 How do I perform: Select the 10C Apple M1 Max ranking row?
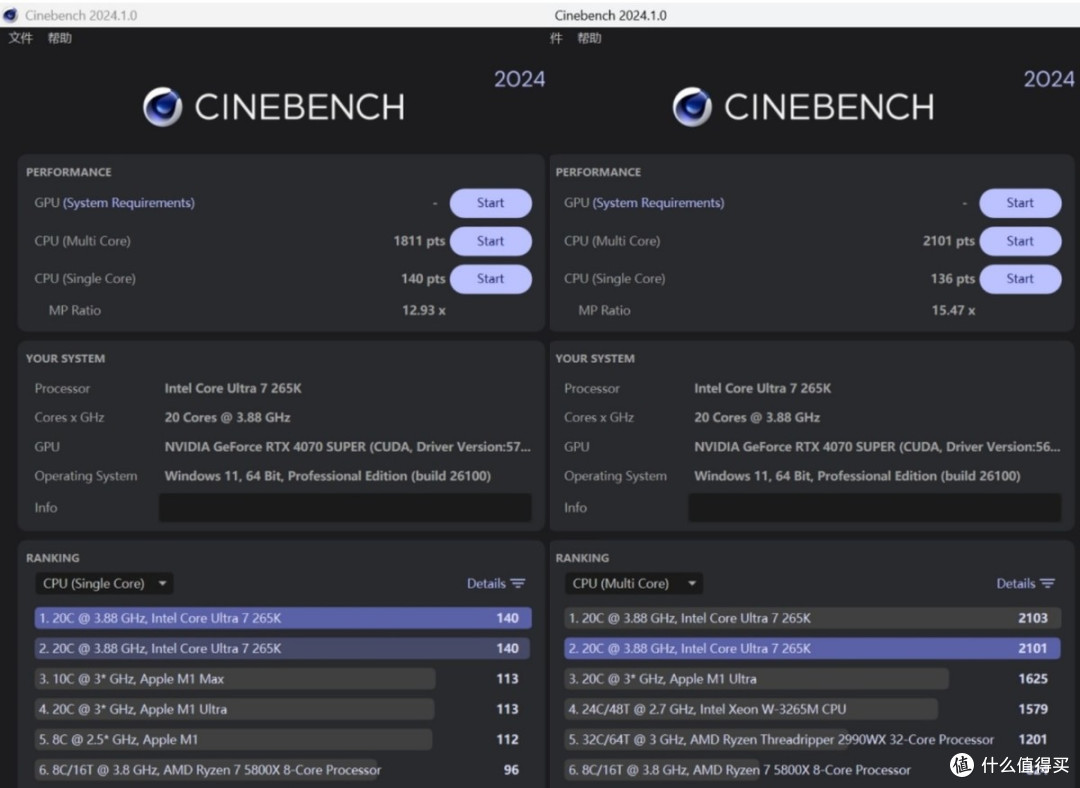point(283,678)
